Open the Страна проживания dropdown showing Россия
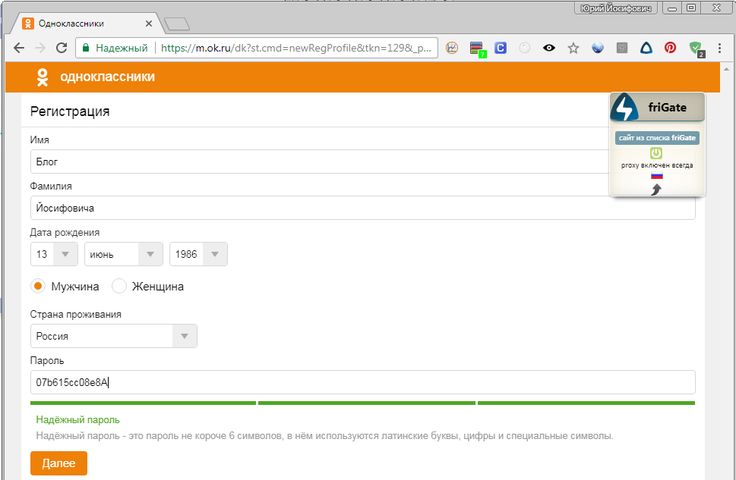This screenshot has width=736, height=480. click(x=114, y=336)
